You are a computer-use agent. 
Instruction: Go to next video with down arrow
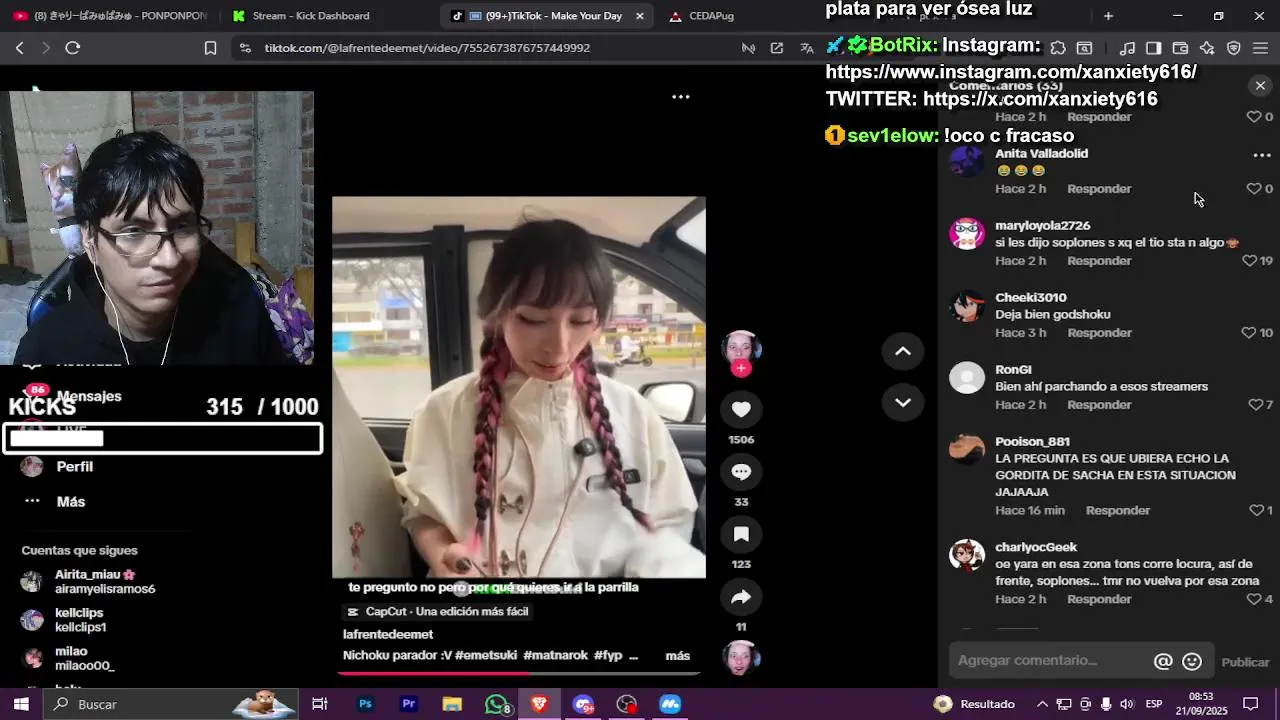click(x=902, y=402)
